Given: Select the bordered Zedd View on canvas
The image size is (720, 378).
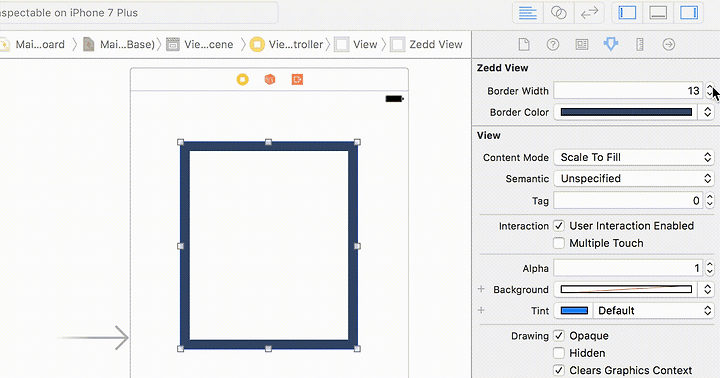Looking at the screenshot, I should pyautogui.click(x=269, y=246).
